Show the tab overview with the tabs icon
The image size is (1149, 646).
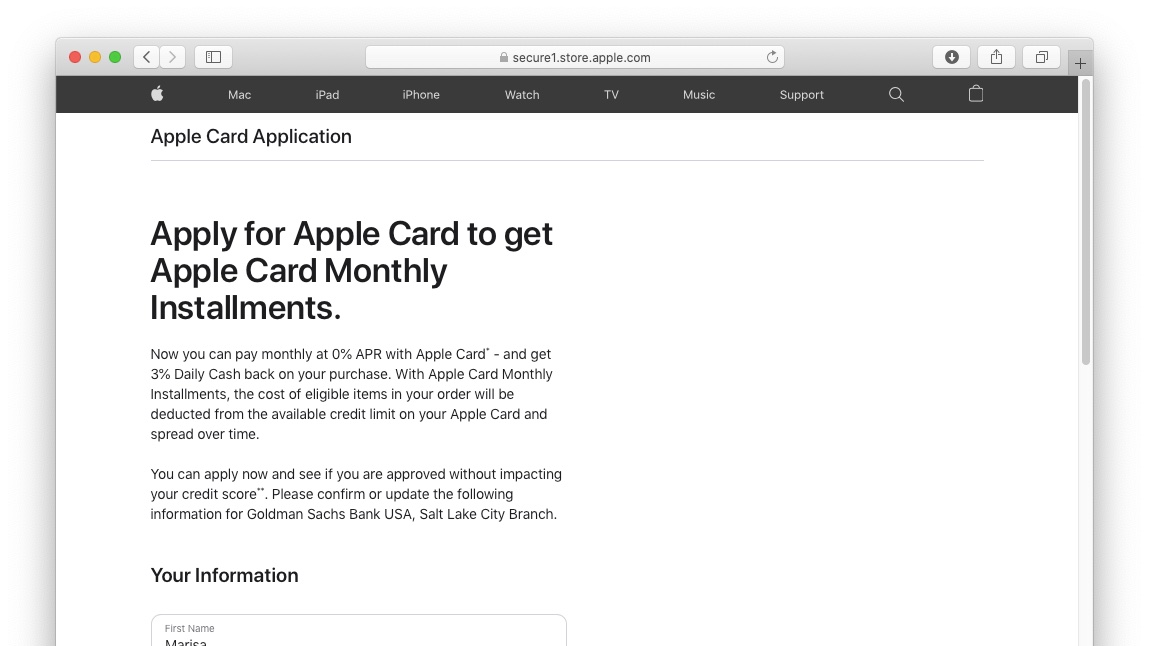1041,57
